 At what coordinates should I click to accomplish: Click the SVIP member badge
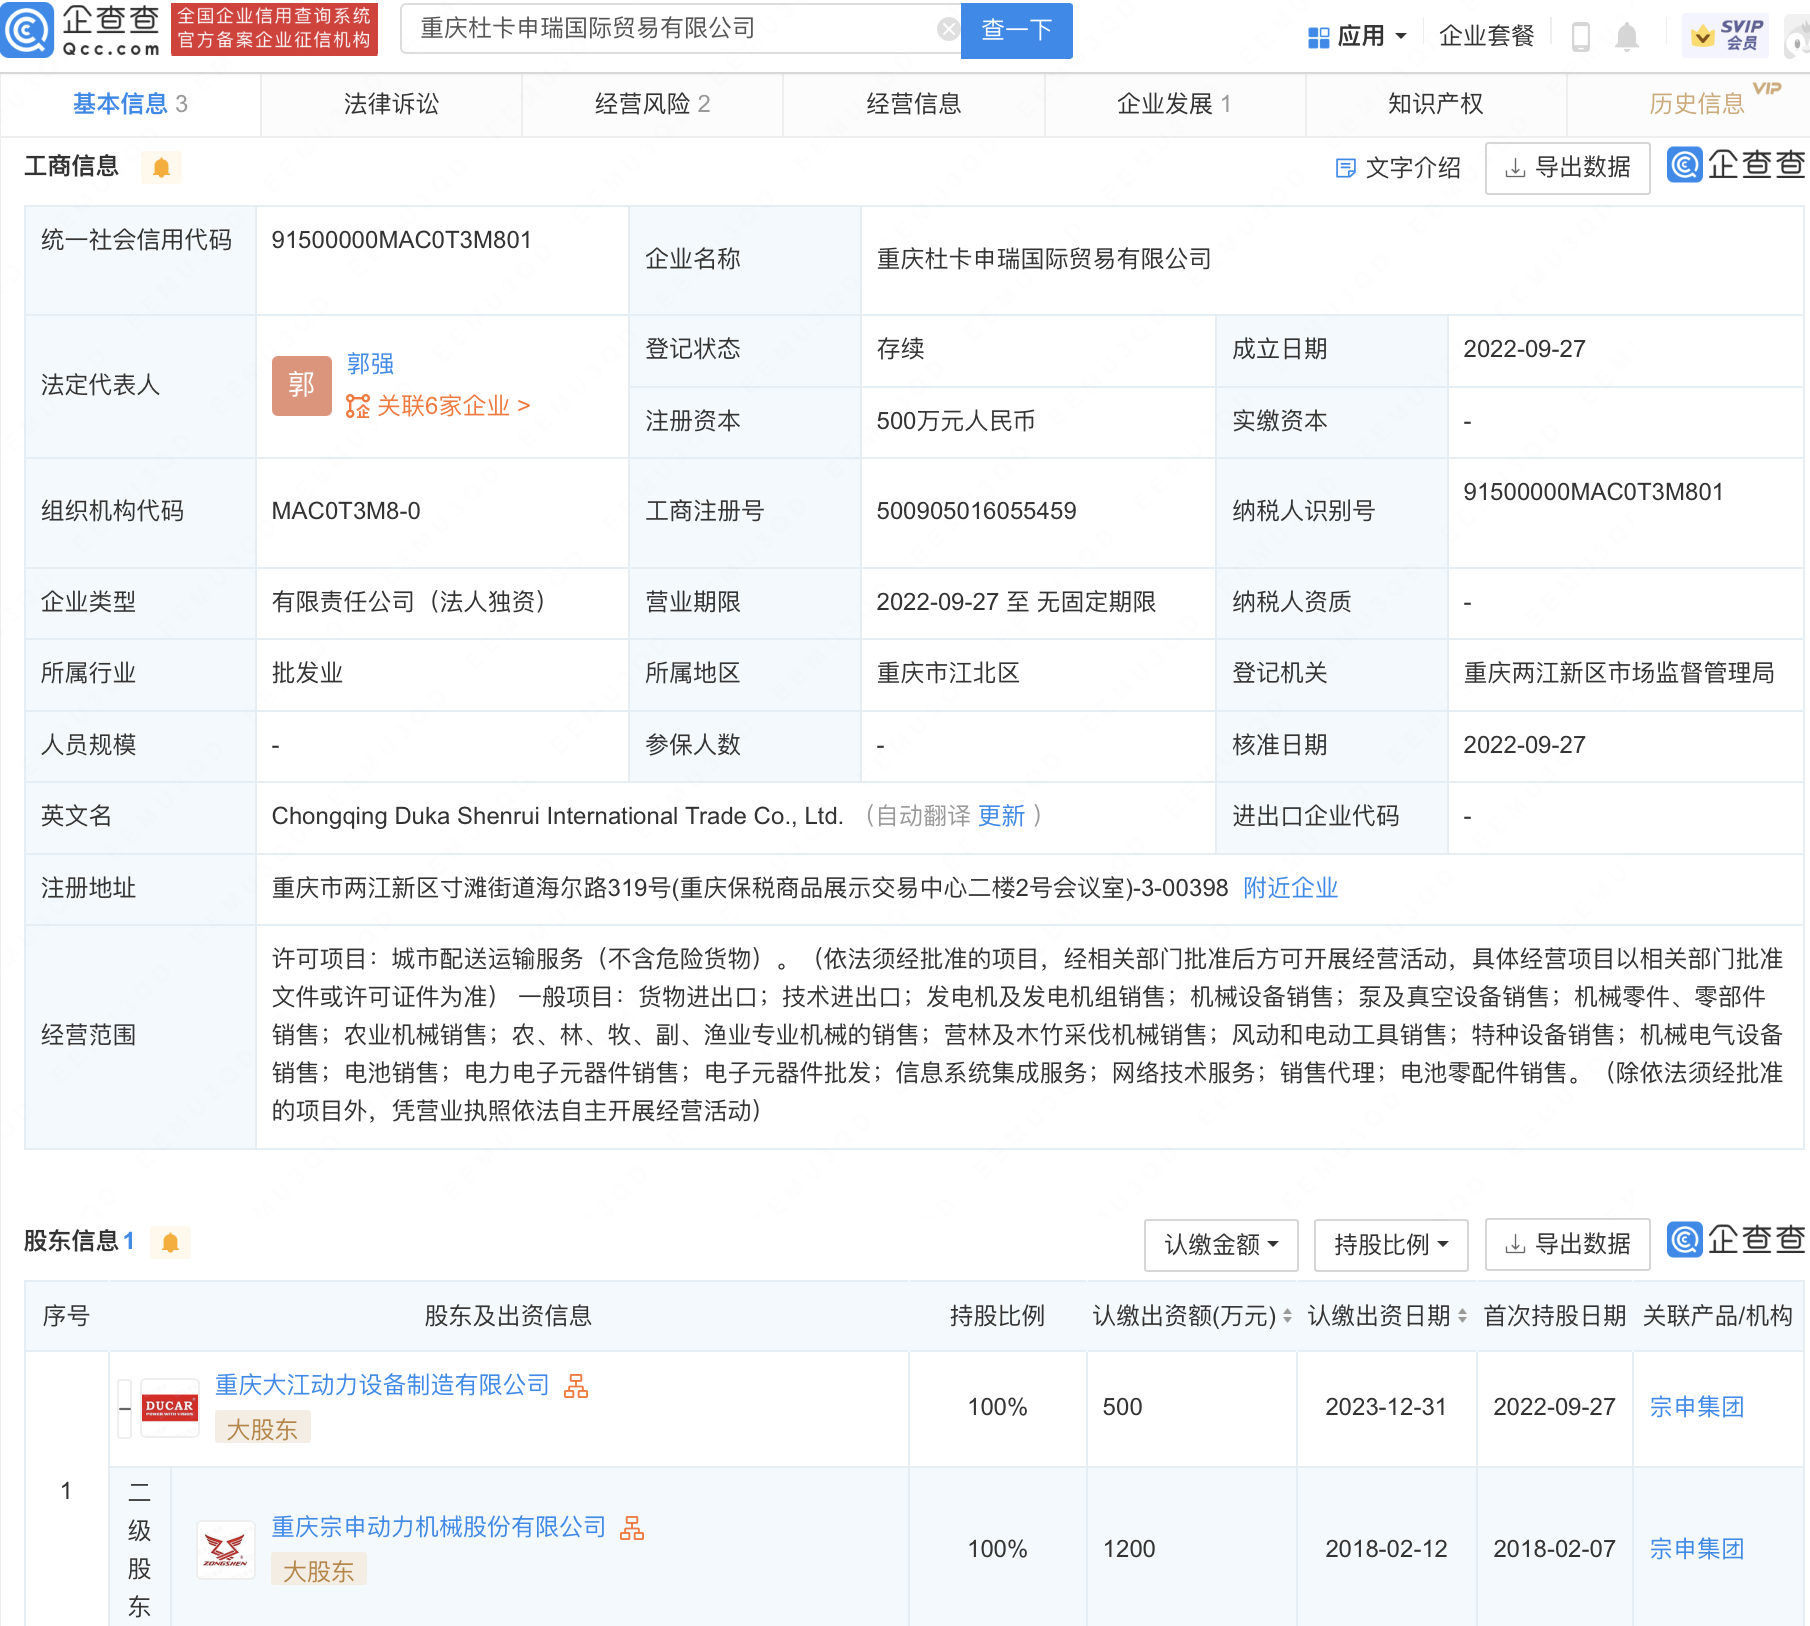[1725, 36]
